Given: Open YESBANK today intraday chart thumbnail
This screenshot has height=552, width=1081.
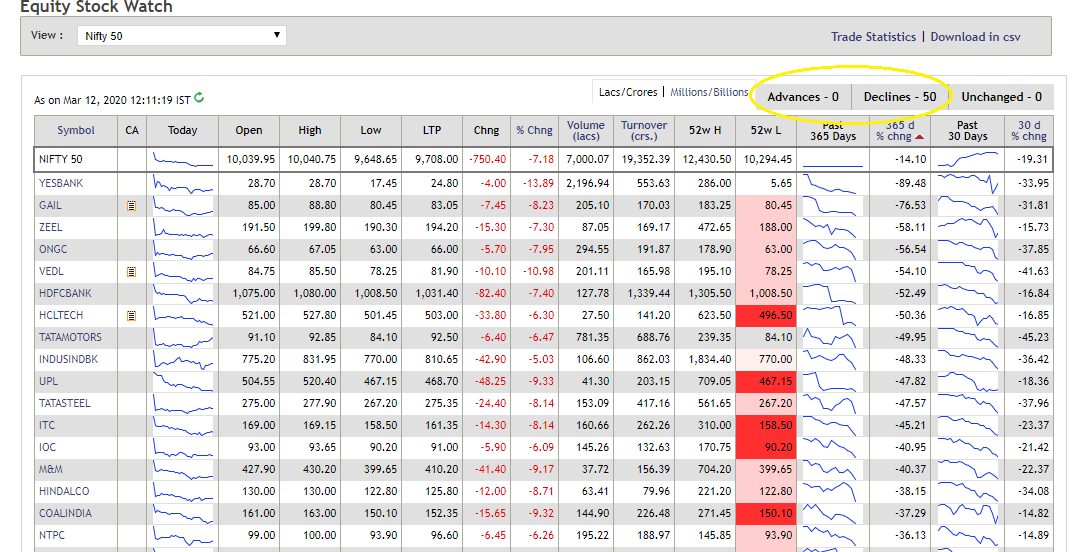Looking at the screenshot, I should coord(183,184).
